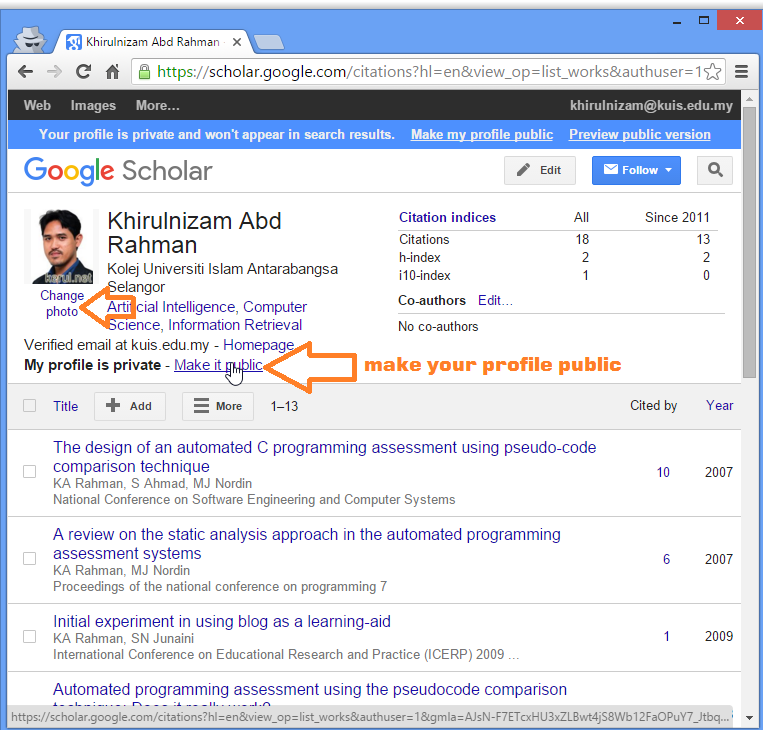Viewport: 763px width, 730px height.
Task: Click the browser forward arrow
Action: pyautogui.click(x=54, y=72)
